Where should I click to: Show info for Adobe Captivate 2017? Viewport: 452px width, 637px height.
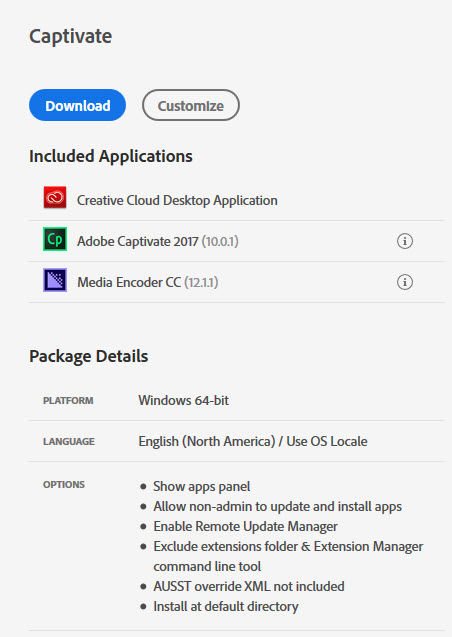pos(404,241)
